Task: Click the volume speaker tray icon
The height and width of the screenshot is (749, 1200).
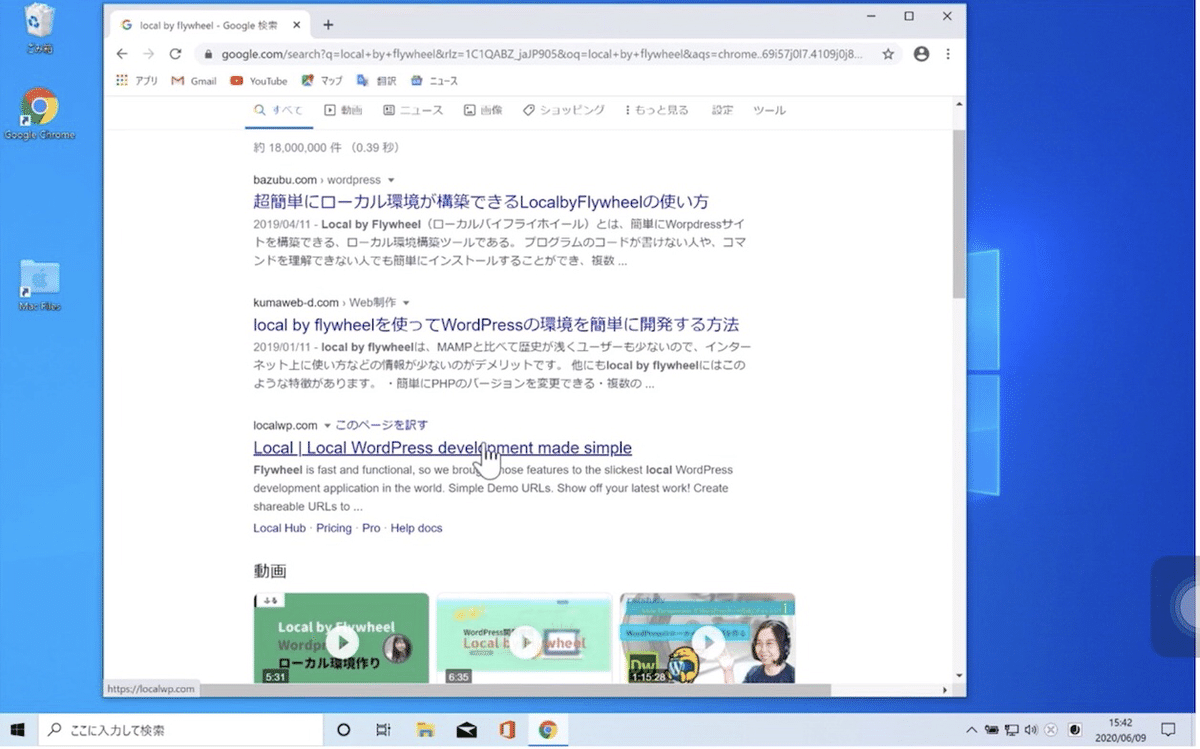Action: click(1031, 730)
